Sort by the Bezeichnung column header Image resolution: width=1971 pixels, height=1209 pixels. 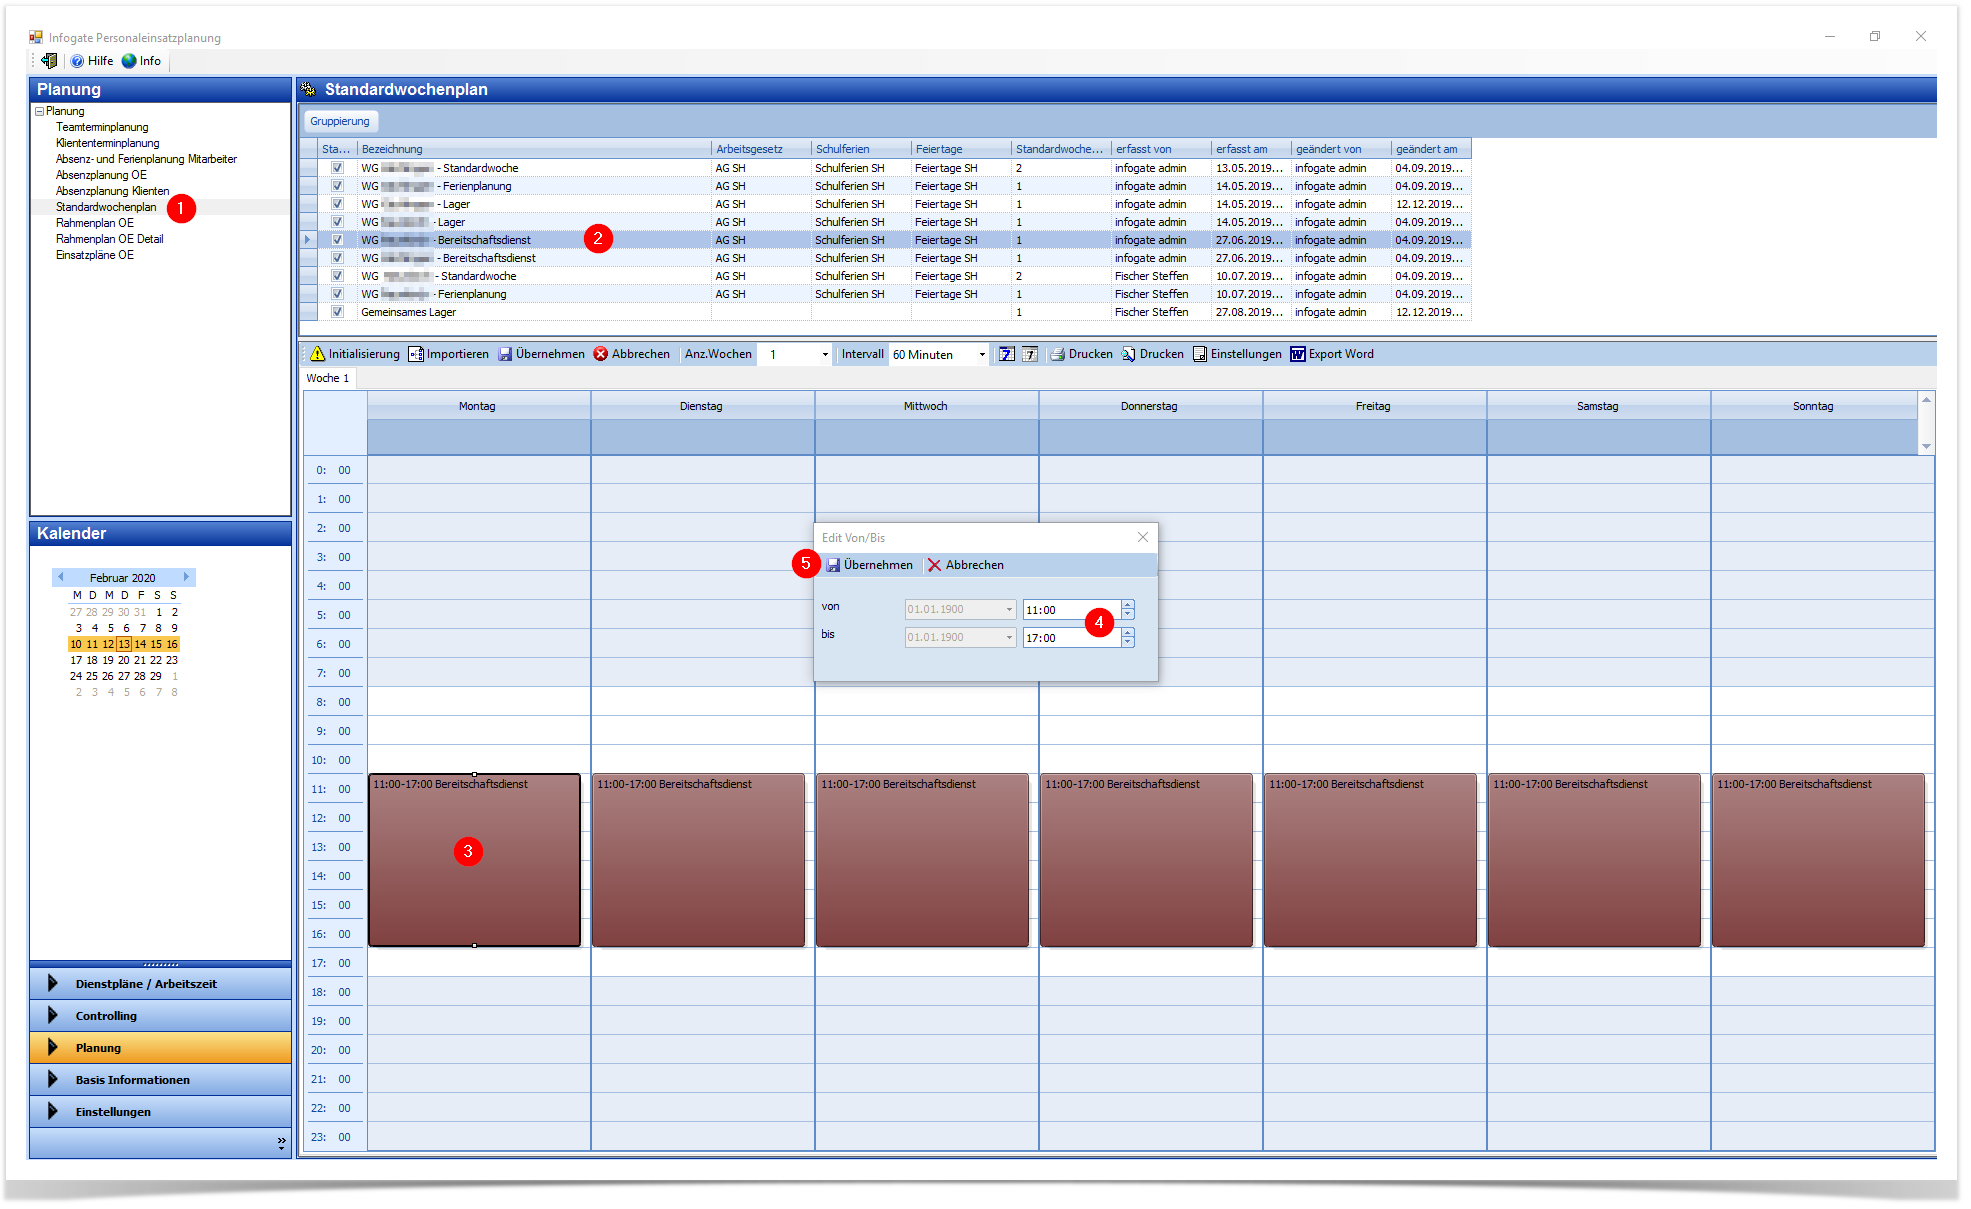(534, 149)
